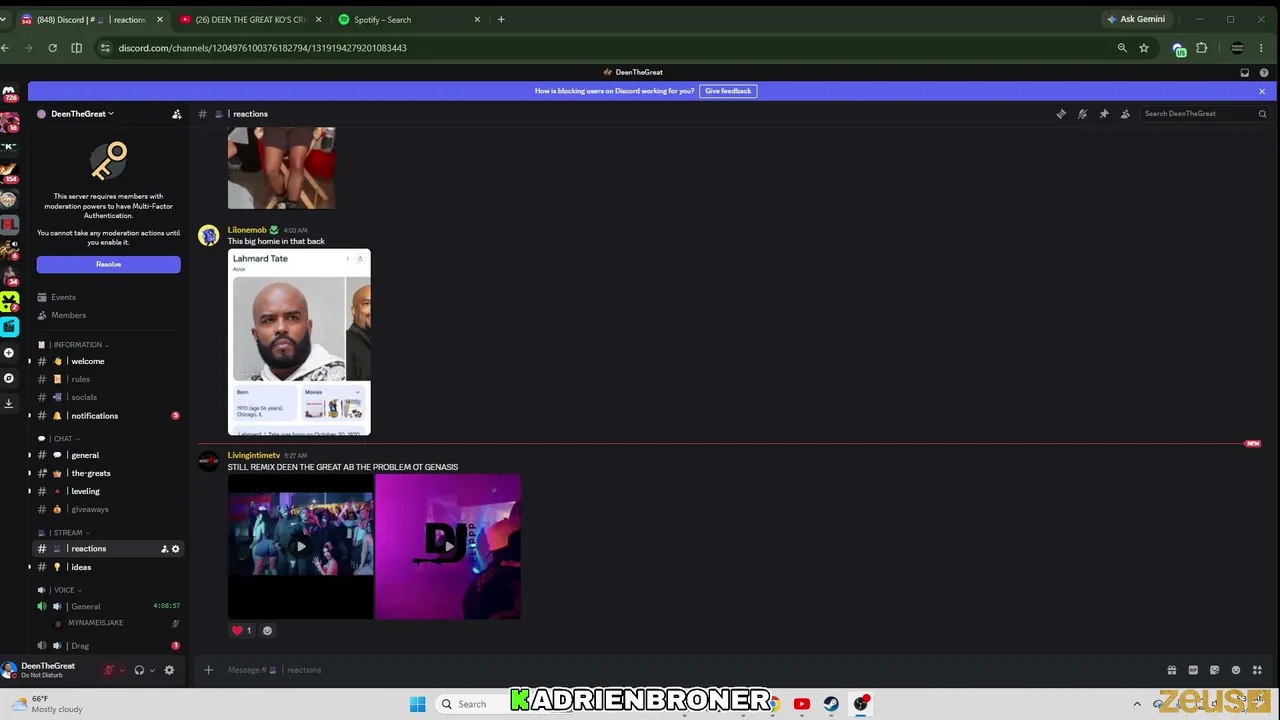The width and height of the screenshot is (1280, 720).
Task: Open the GIF picker
Action: [x=1193, y=670]
